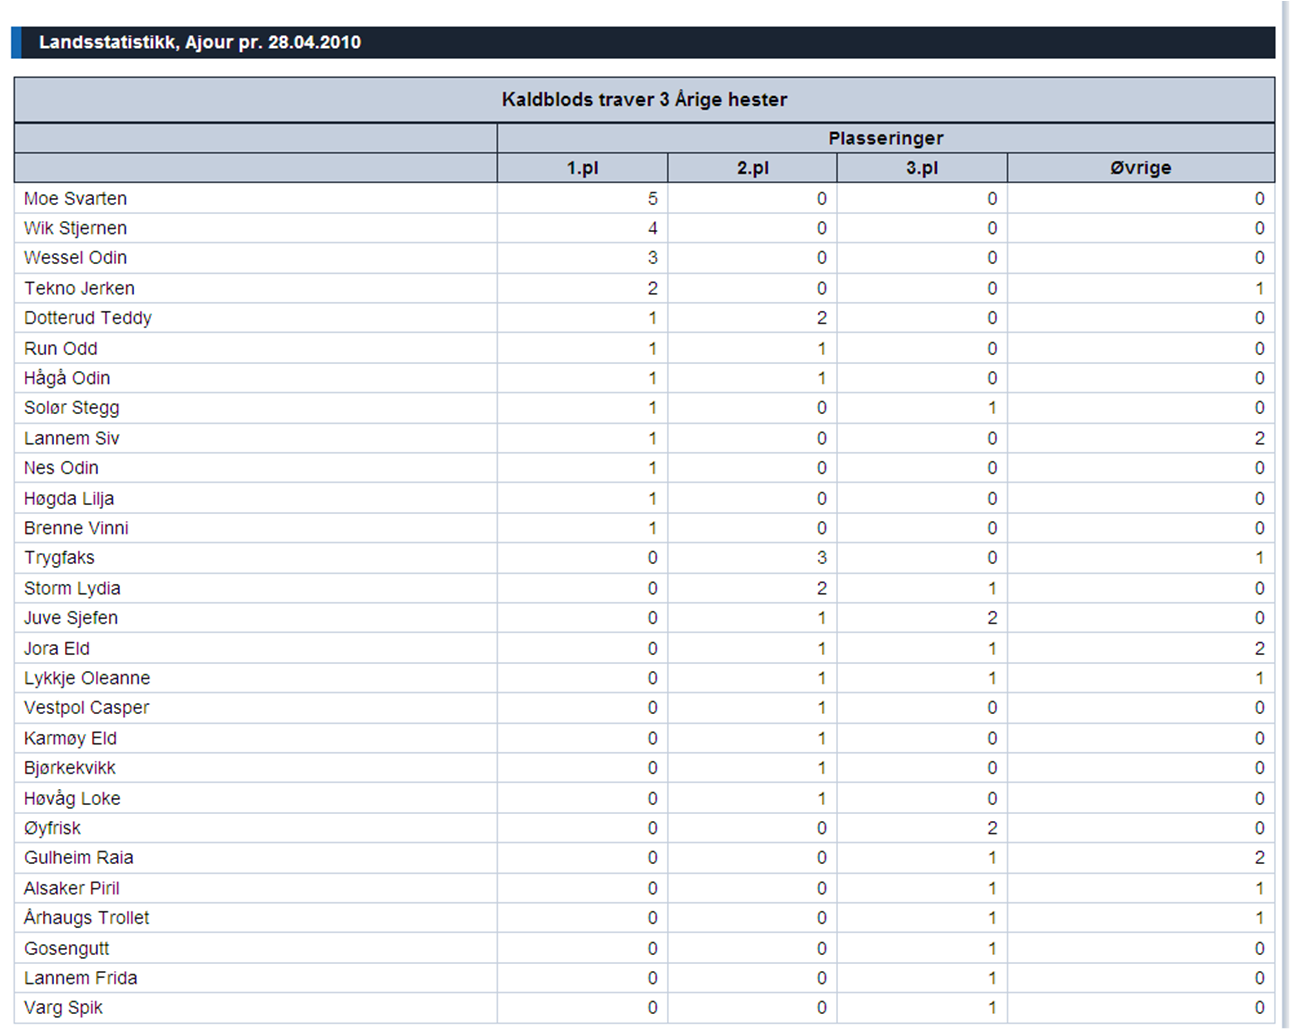Select the horse name Gosengutt
The width and height of the screenshot is (1290, 1029).
(67, 948)
